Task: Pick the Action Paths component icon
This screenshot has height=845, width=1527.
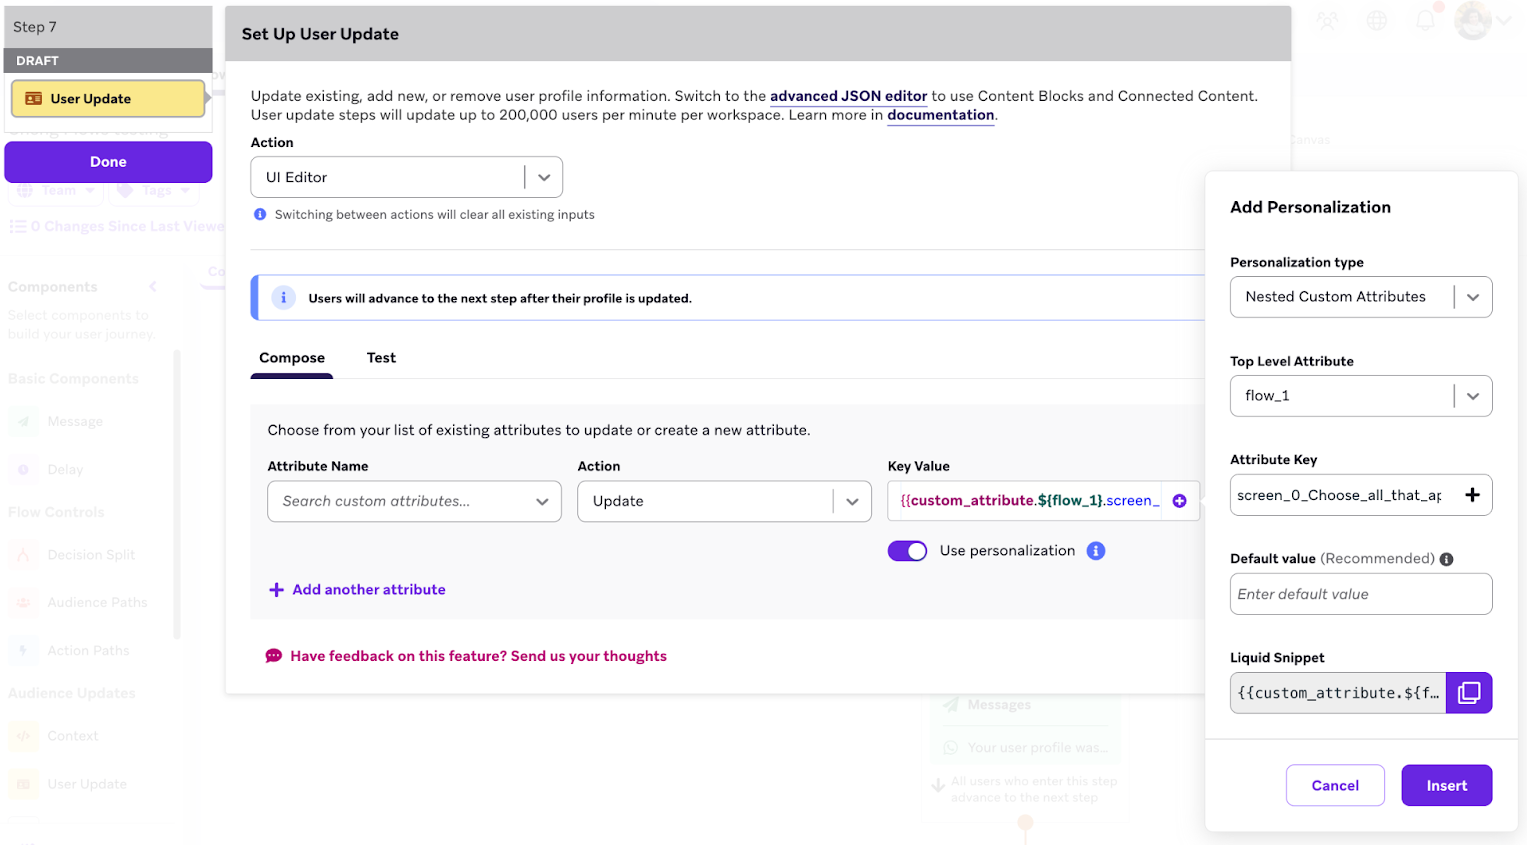Action: (22, 649)
